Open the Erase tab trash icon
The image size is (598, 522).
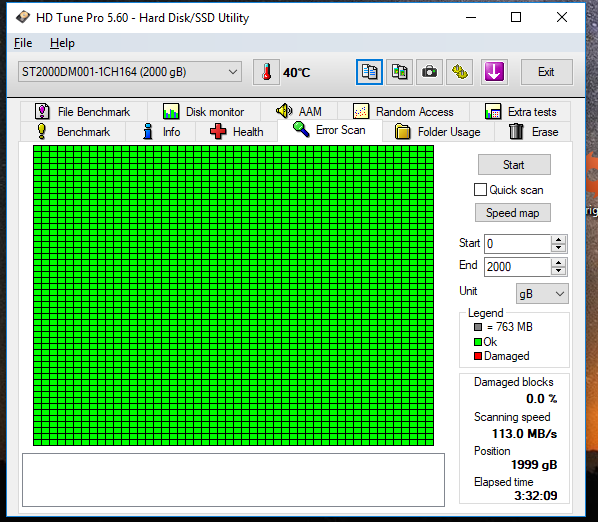tap(516, 132)
